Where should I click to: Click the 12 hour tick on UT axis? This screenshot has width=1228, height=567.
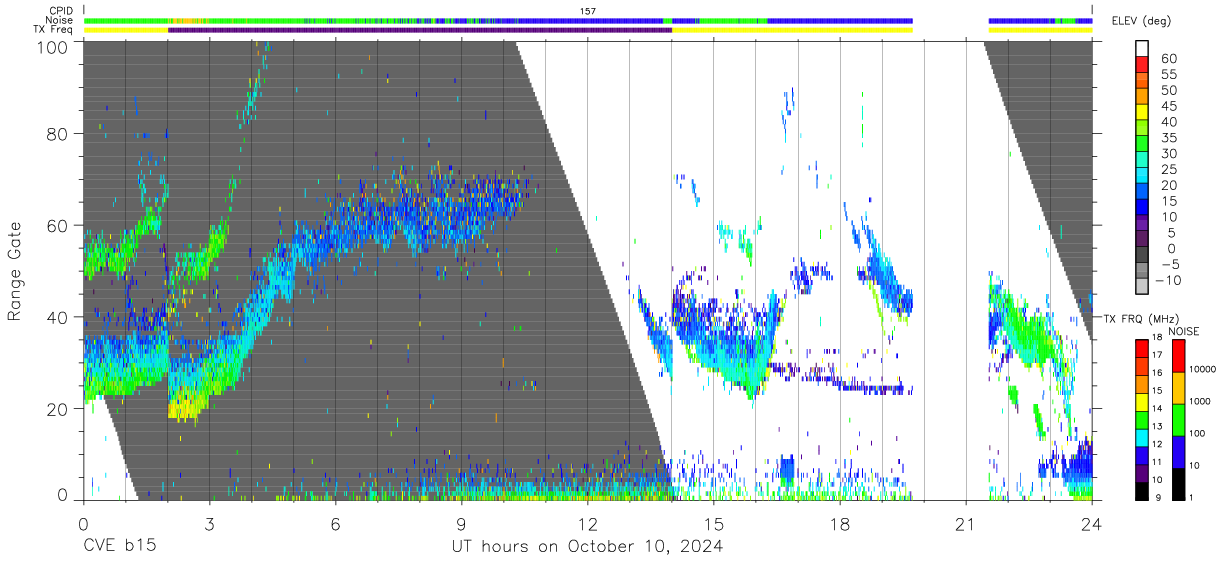587,523
